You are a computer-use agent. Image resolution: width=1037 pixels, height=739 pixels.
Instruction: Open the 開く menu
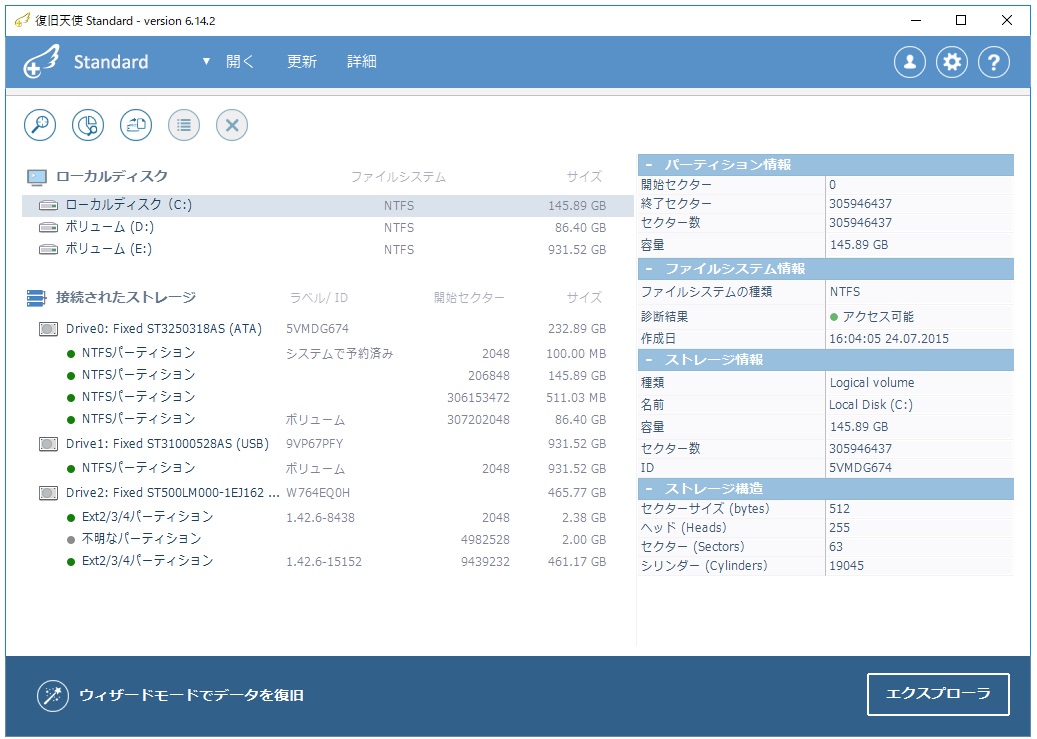coord(239,62)
